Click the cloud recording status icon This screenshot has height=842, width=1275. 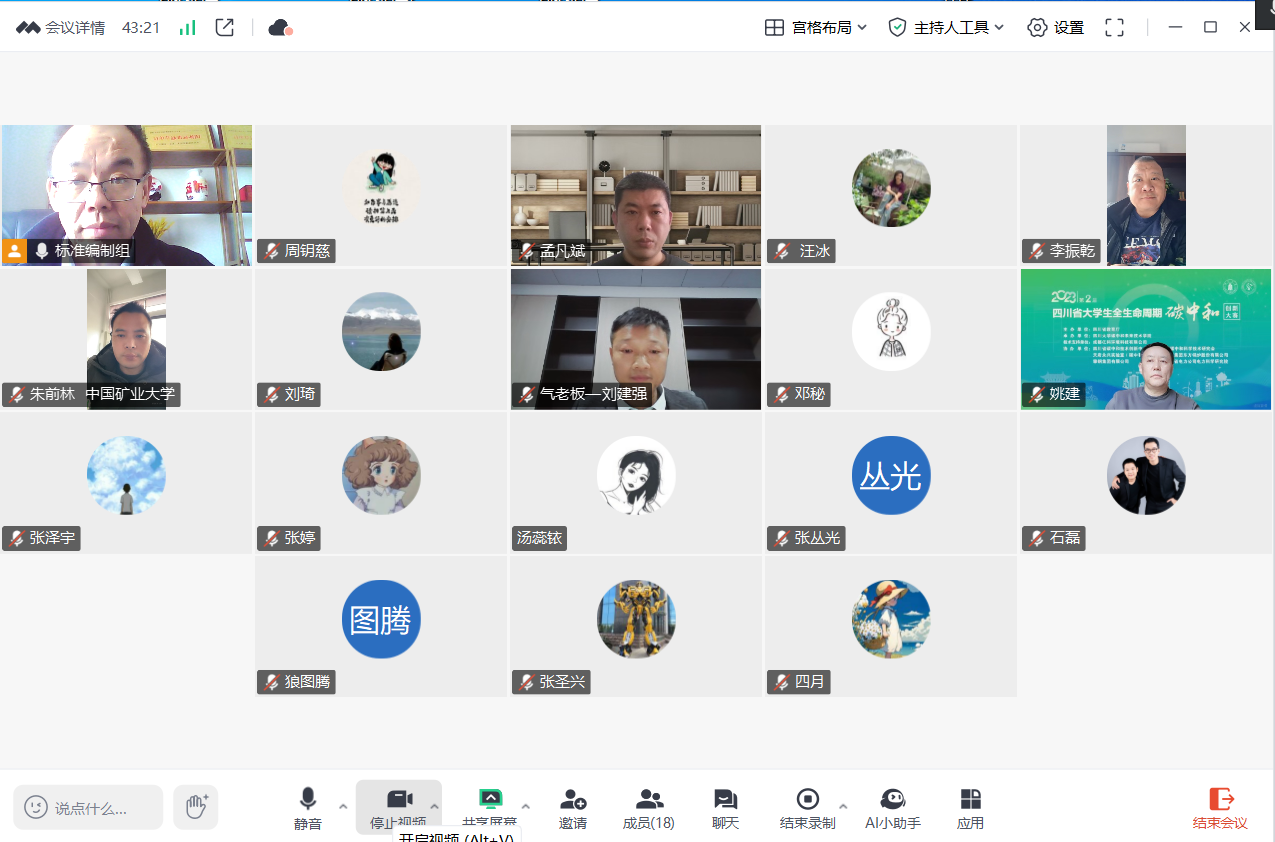[280, 27]
